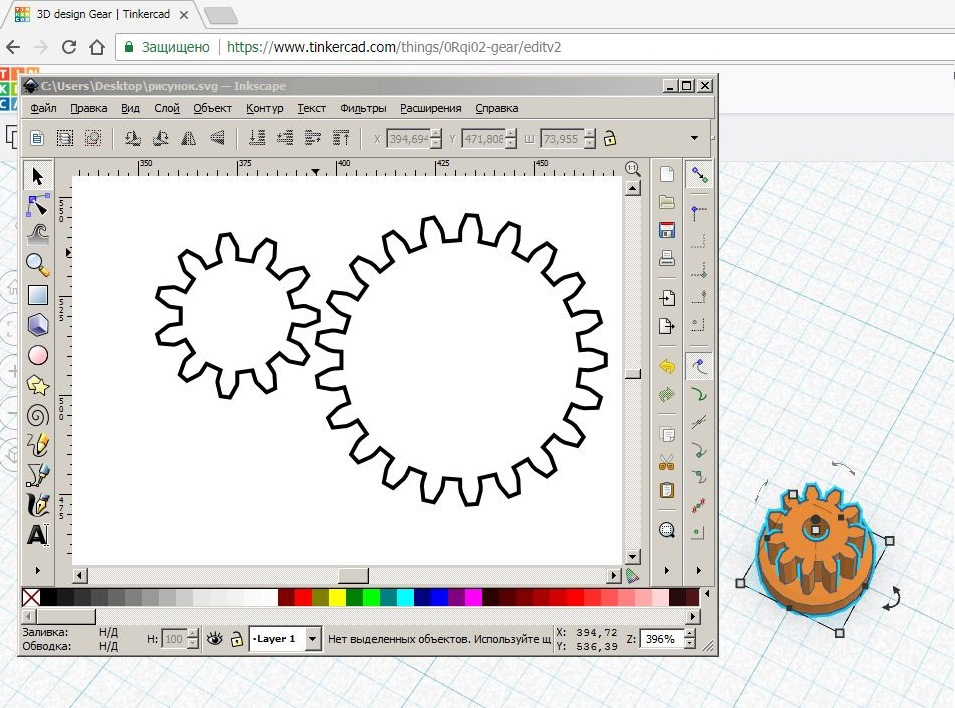
Task: Paste from clipboard icon
Action: [x=667, y=490]
